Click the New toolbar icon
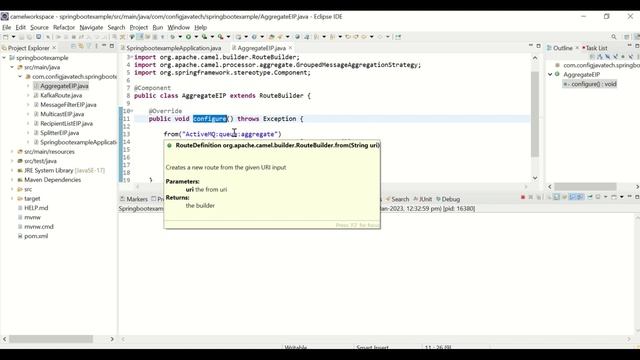 pos(5,37)
